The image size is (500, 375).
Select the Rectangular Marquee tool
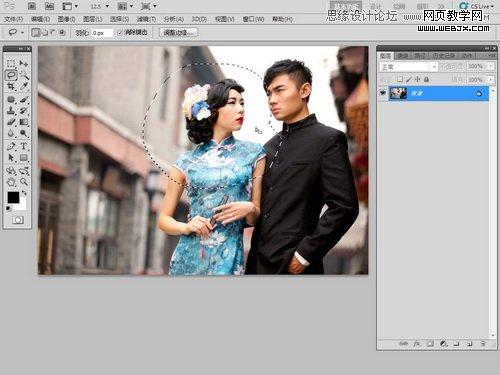[x=11, y=63]
